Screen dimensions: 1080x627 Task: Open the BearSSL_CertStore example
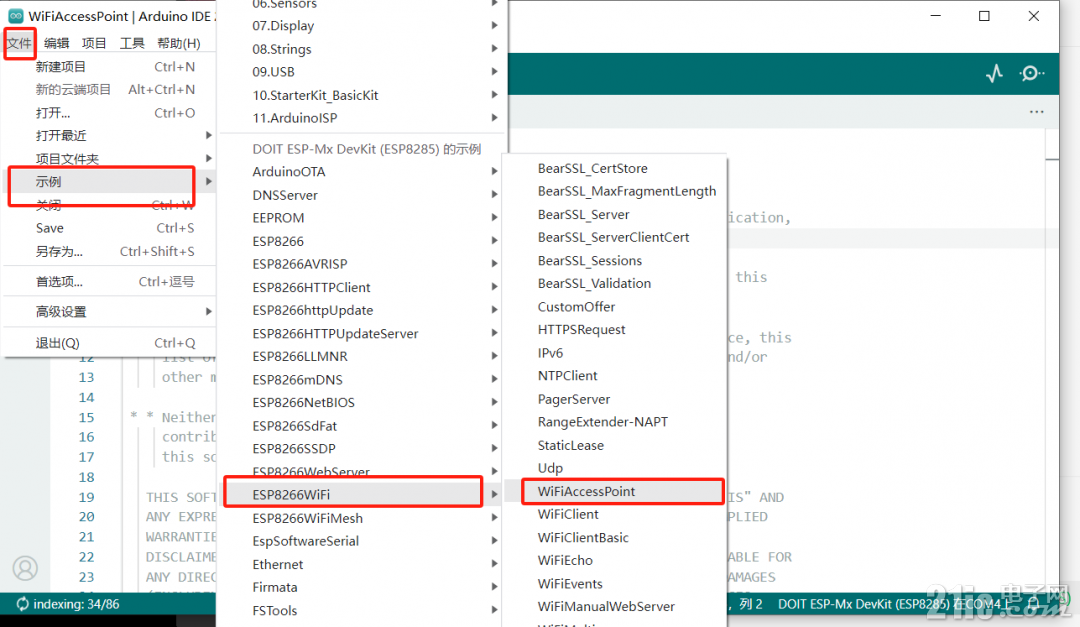click(614, 168)
